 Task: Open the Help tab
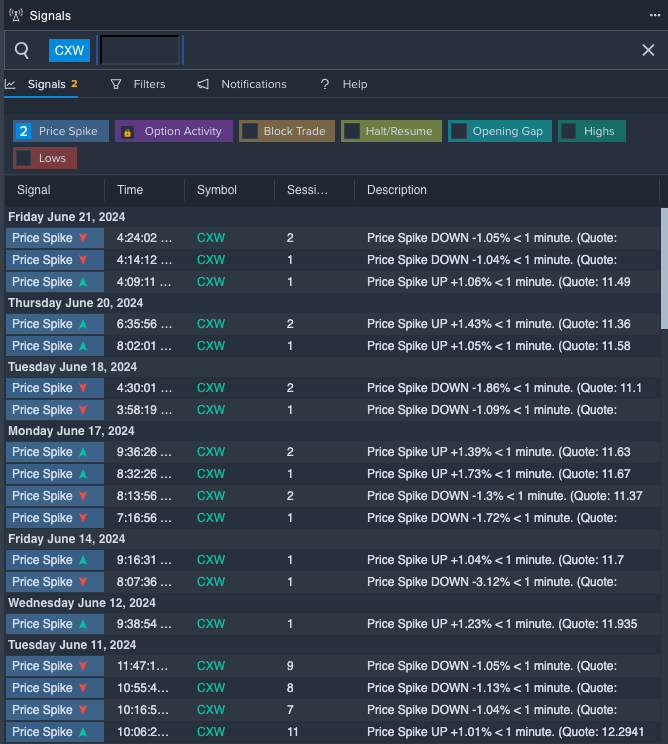pos(344,84)
